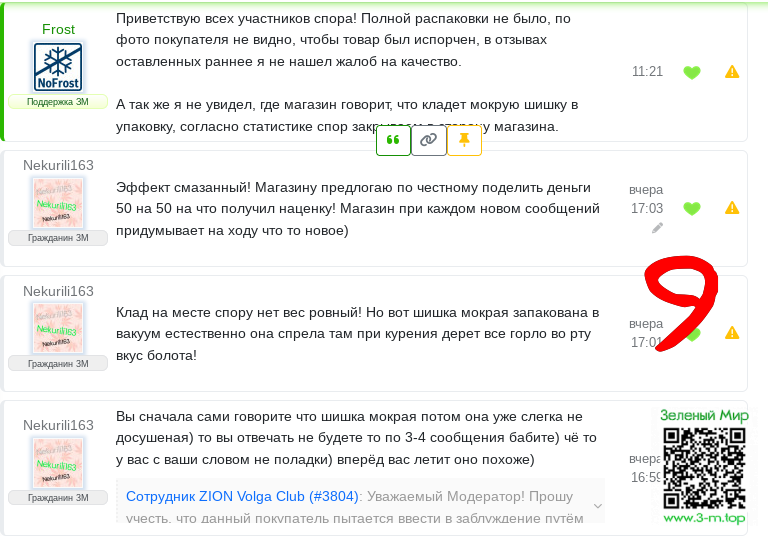The image size is (768, 536).
Task: Click the quote icon button under Frost's post
Action: (x=393, y=140)
